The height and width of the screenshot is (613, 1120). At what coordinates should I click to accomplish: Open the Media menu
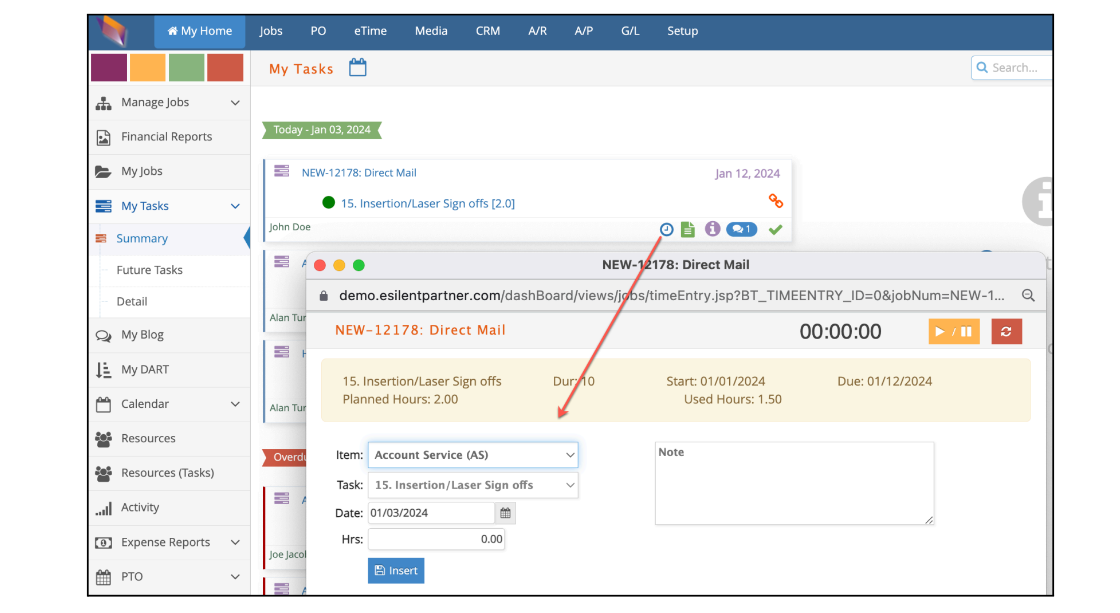(x=431, y=31)
